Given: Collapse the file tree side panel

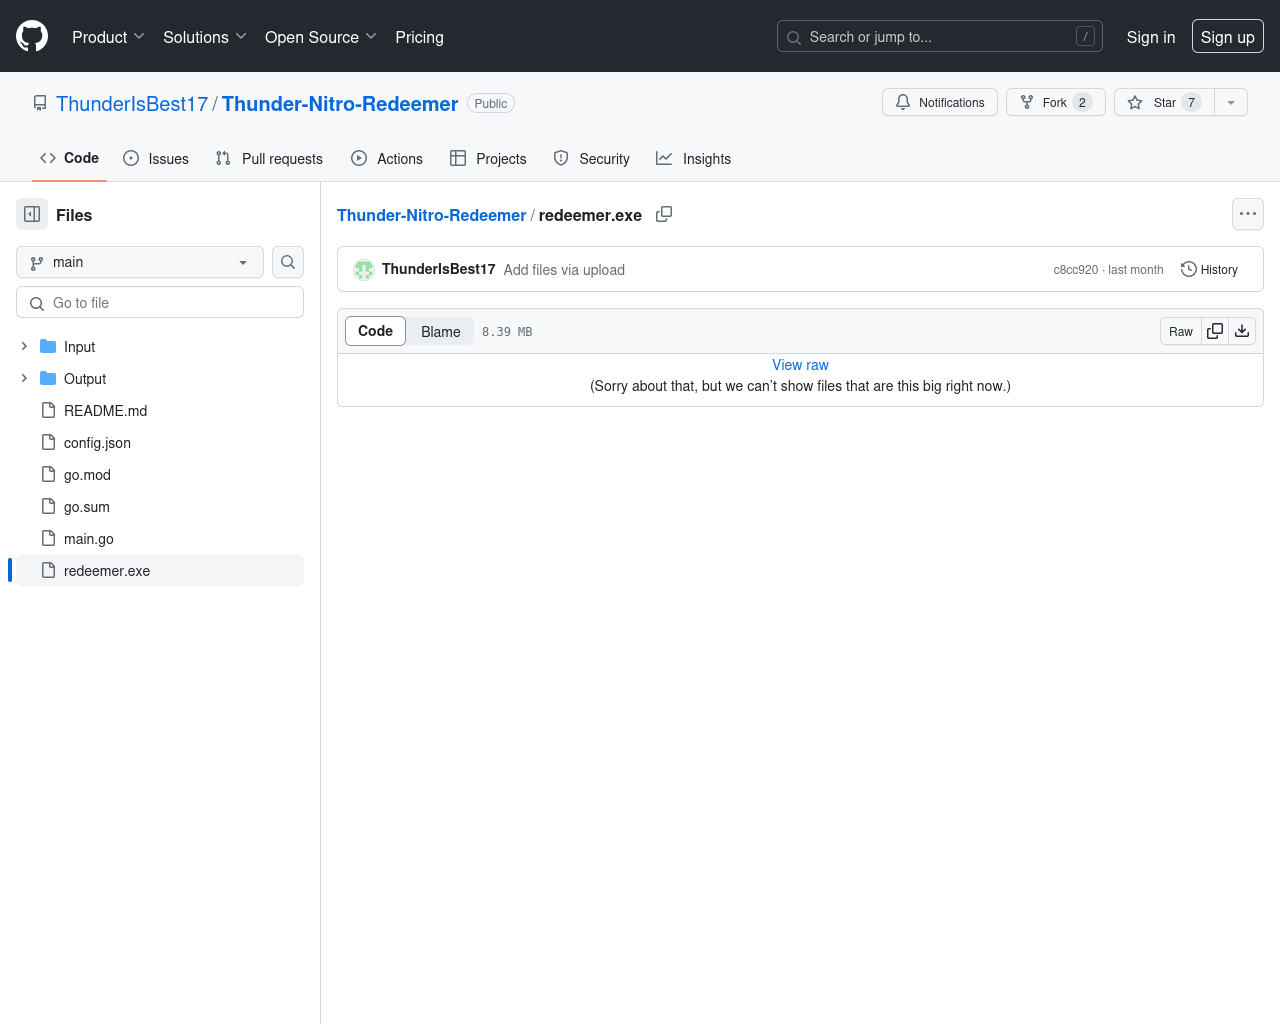Looking at the screenshot, I should 32,214.
